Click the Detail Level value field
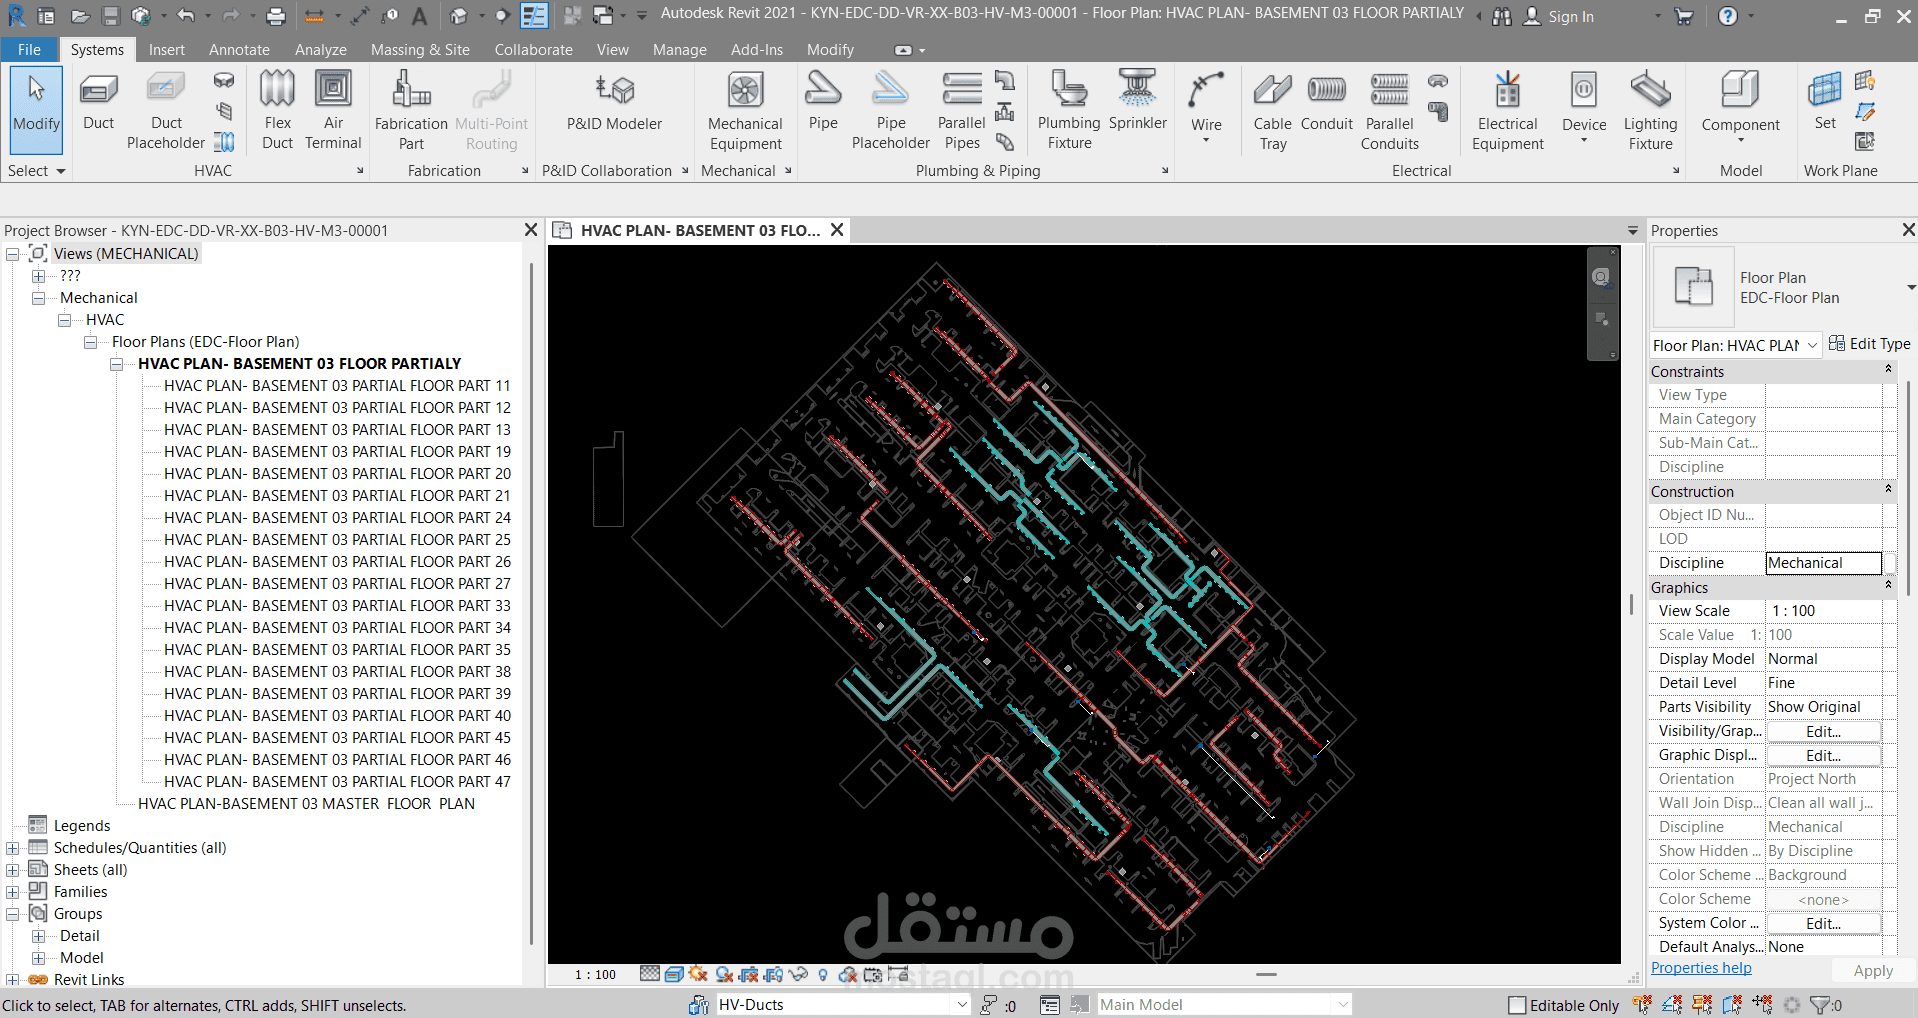The image size is (1918, 1018). pos(1823,683)
